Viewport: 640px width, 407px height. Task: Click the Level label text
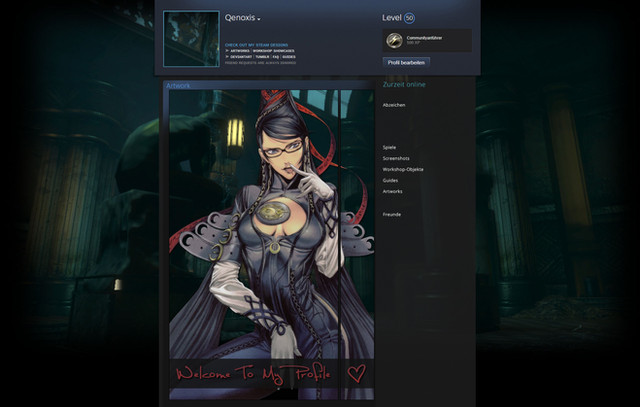391,18
